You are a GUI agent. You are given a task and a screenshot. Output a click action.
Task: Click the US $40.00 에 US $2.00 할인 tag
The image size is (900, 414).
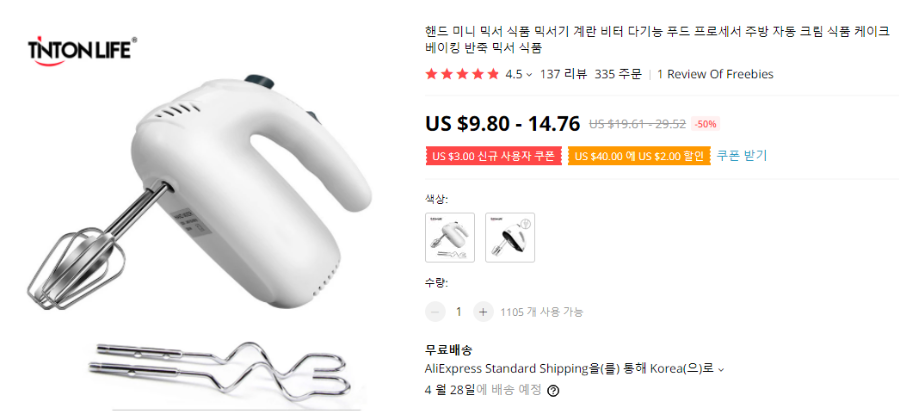[x=639, y=156]
